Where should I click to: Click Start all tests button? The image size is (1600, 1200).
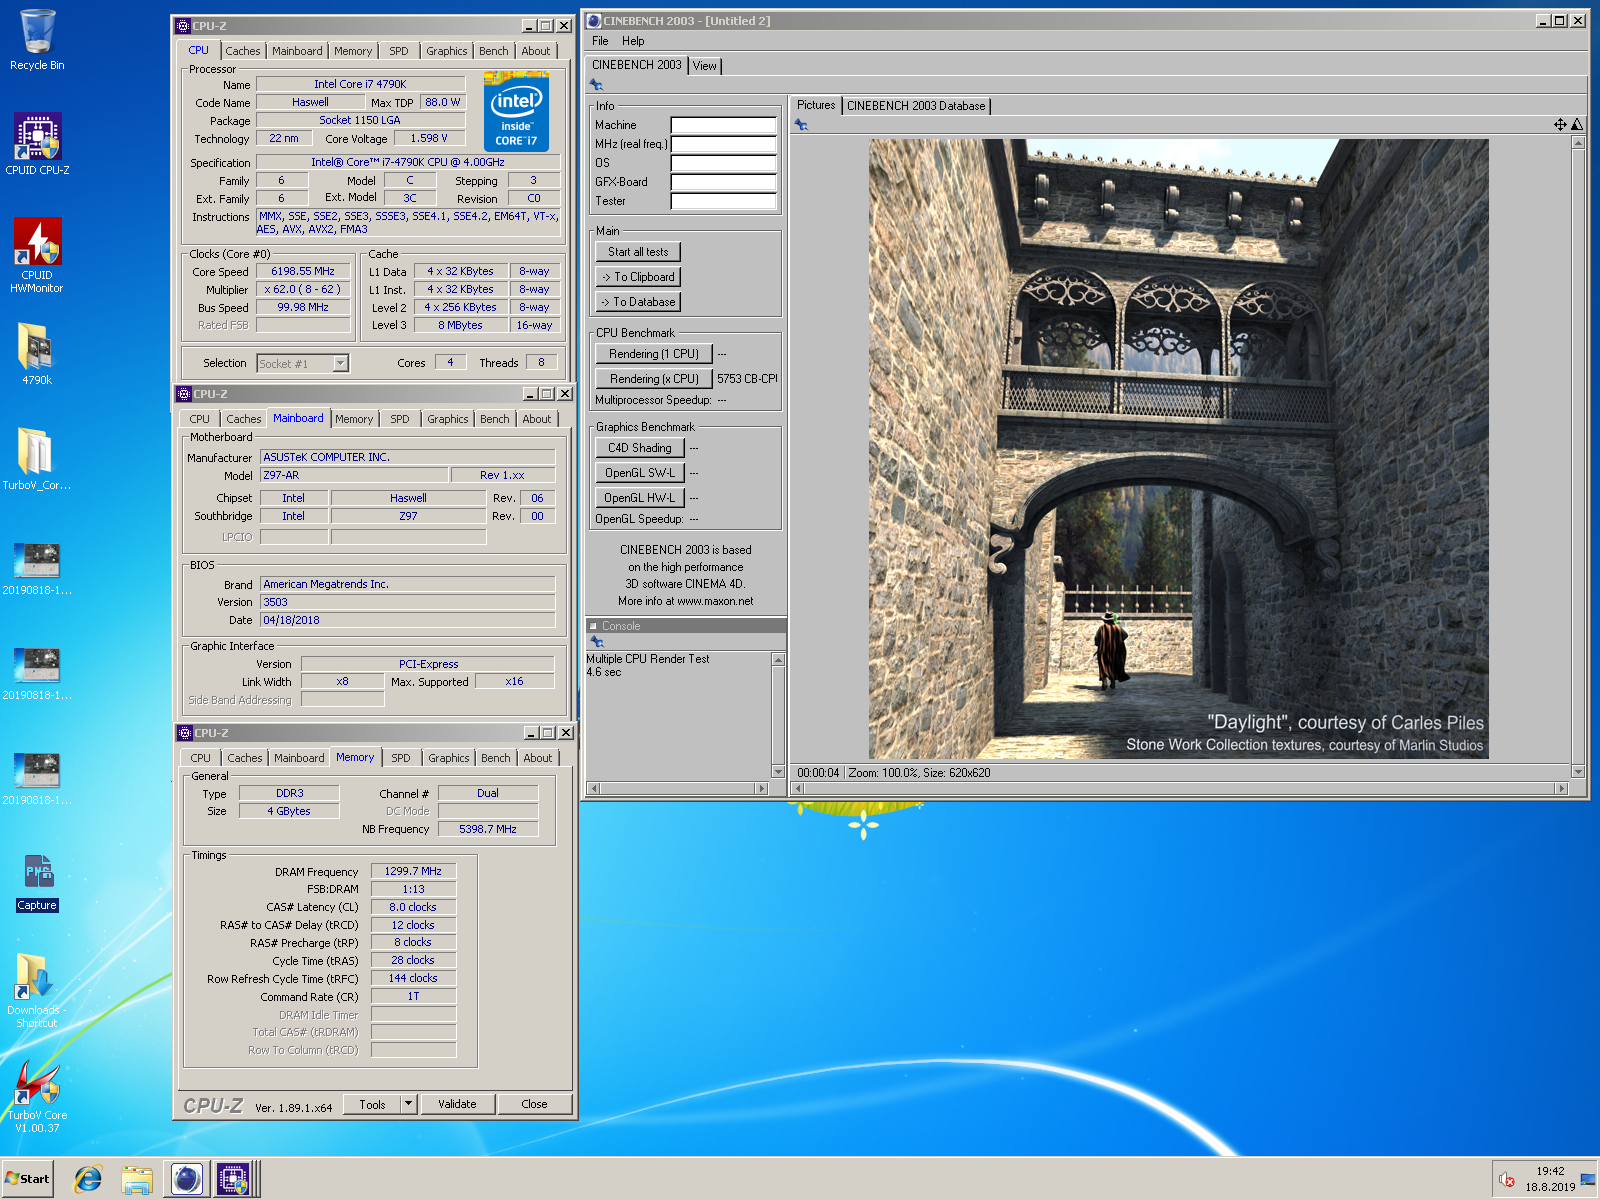[x=638, y=252]
